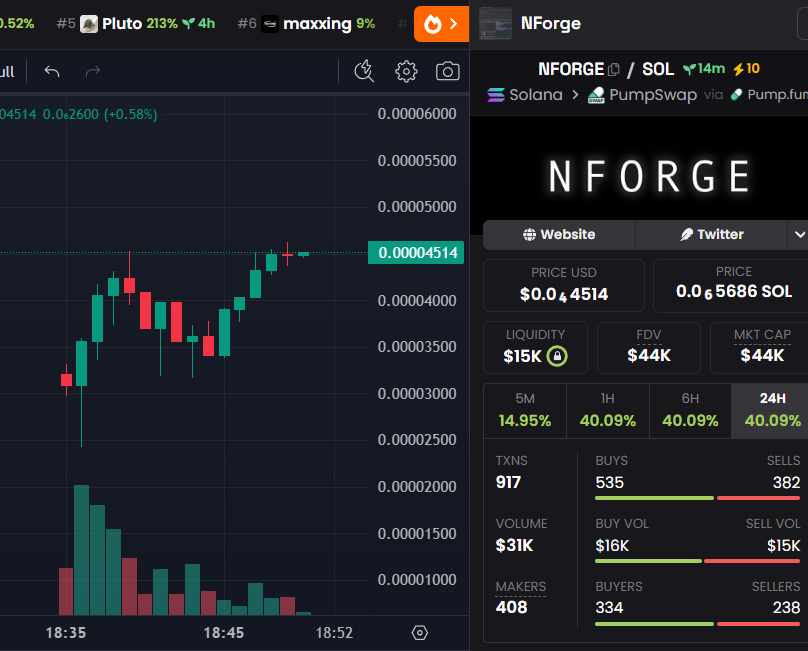This screenshot has height=651, width=808.
Task: Open the NFORGE token Website
Action: pyautogui.click(x=559, y=234)
